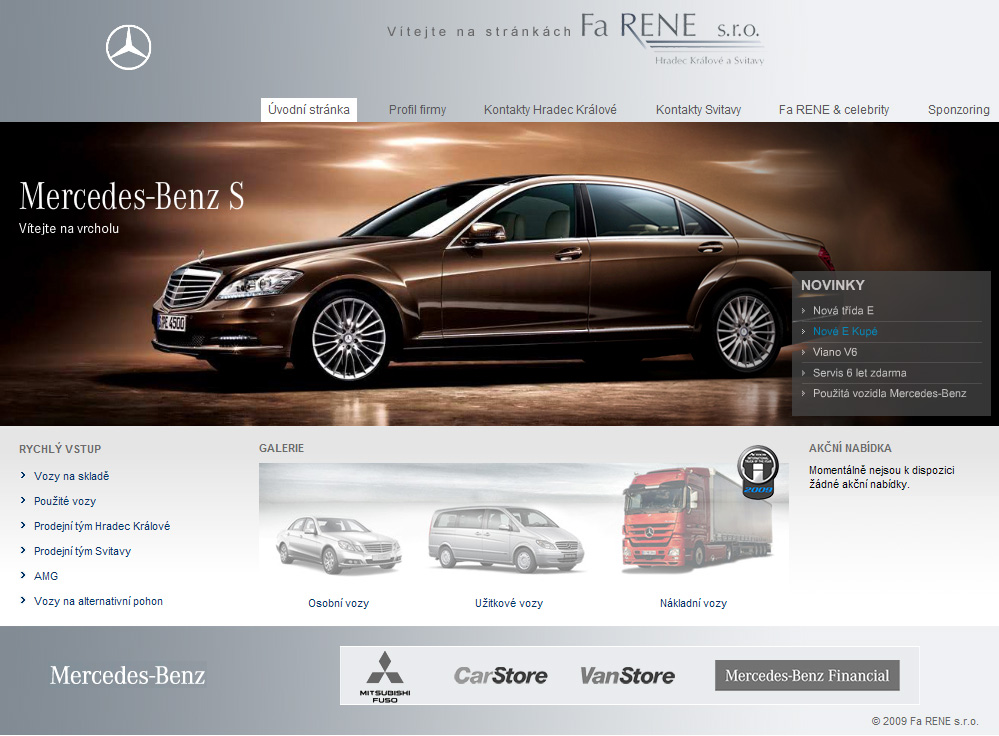
Task: Click the arrow bullet beside Vozy na skladě
Action: (23, 475)
